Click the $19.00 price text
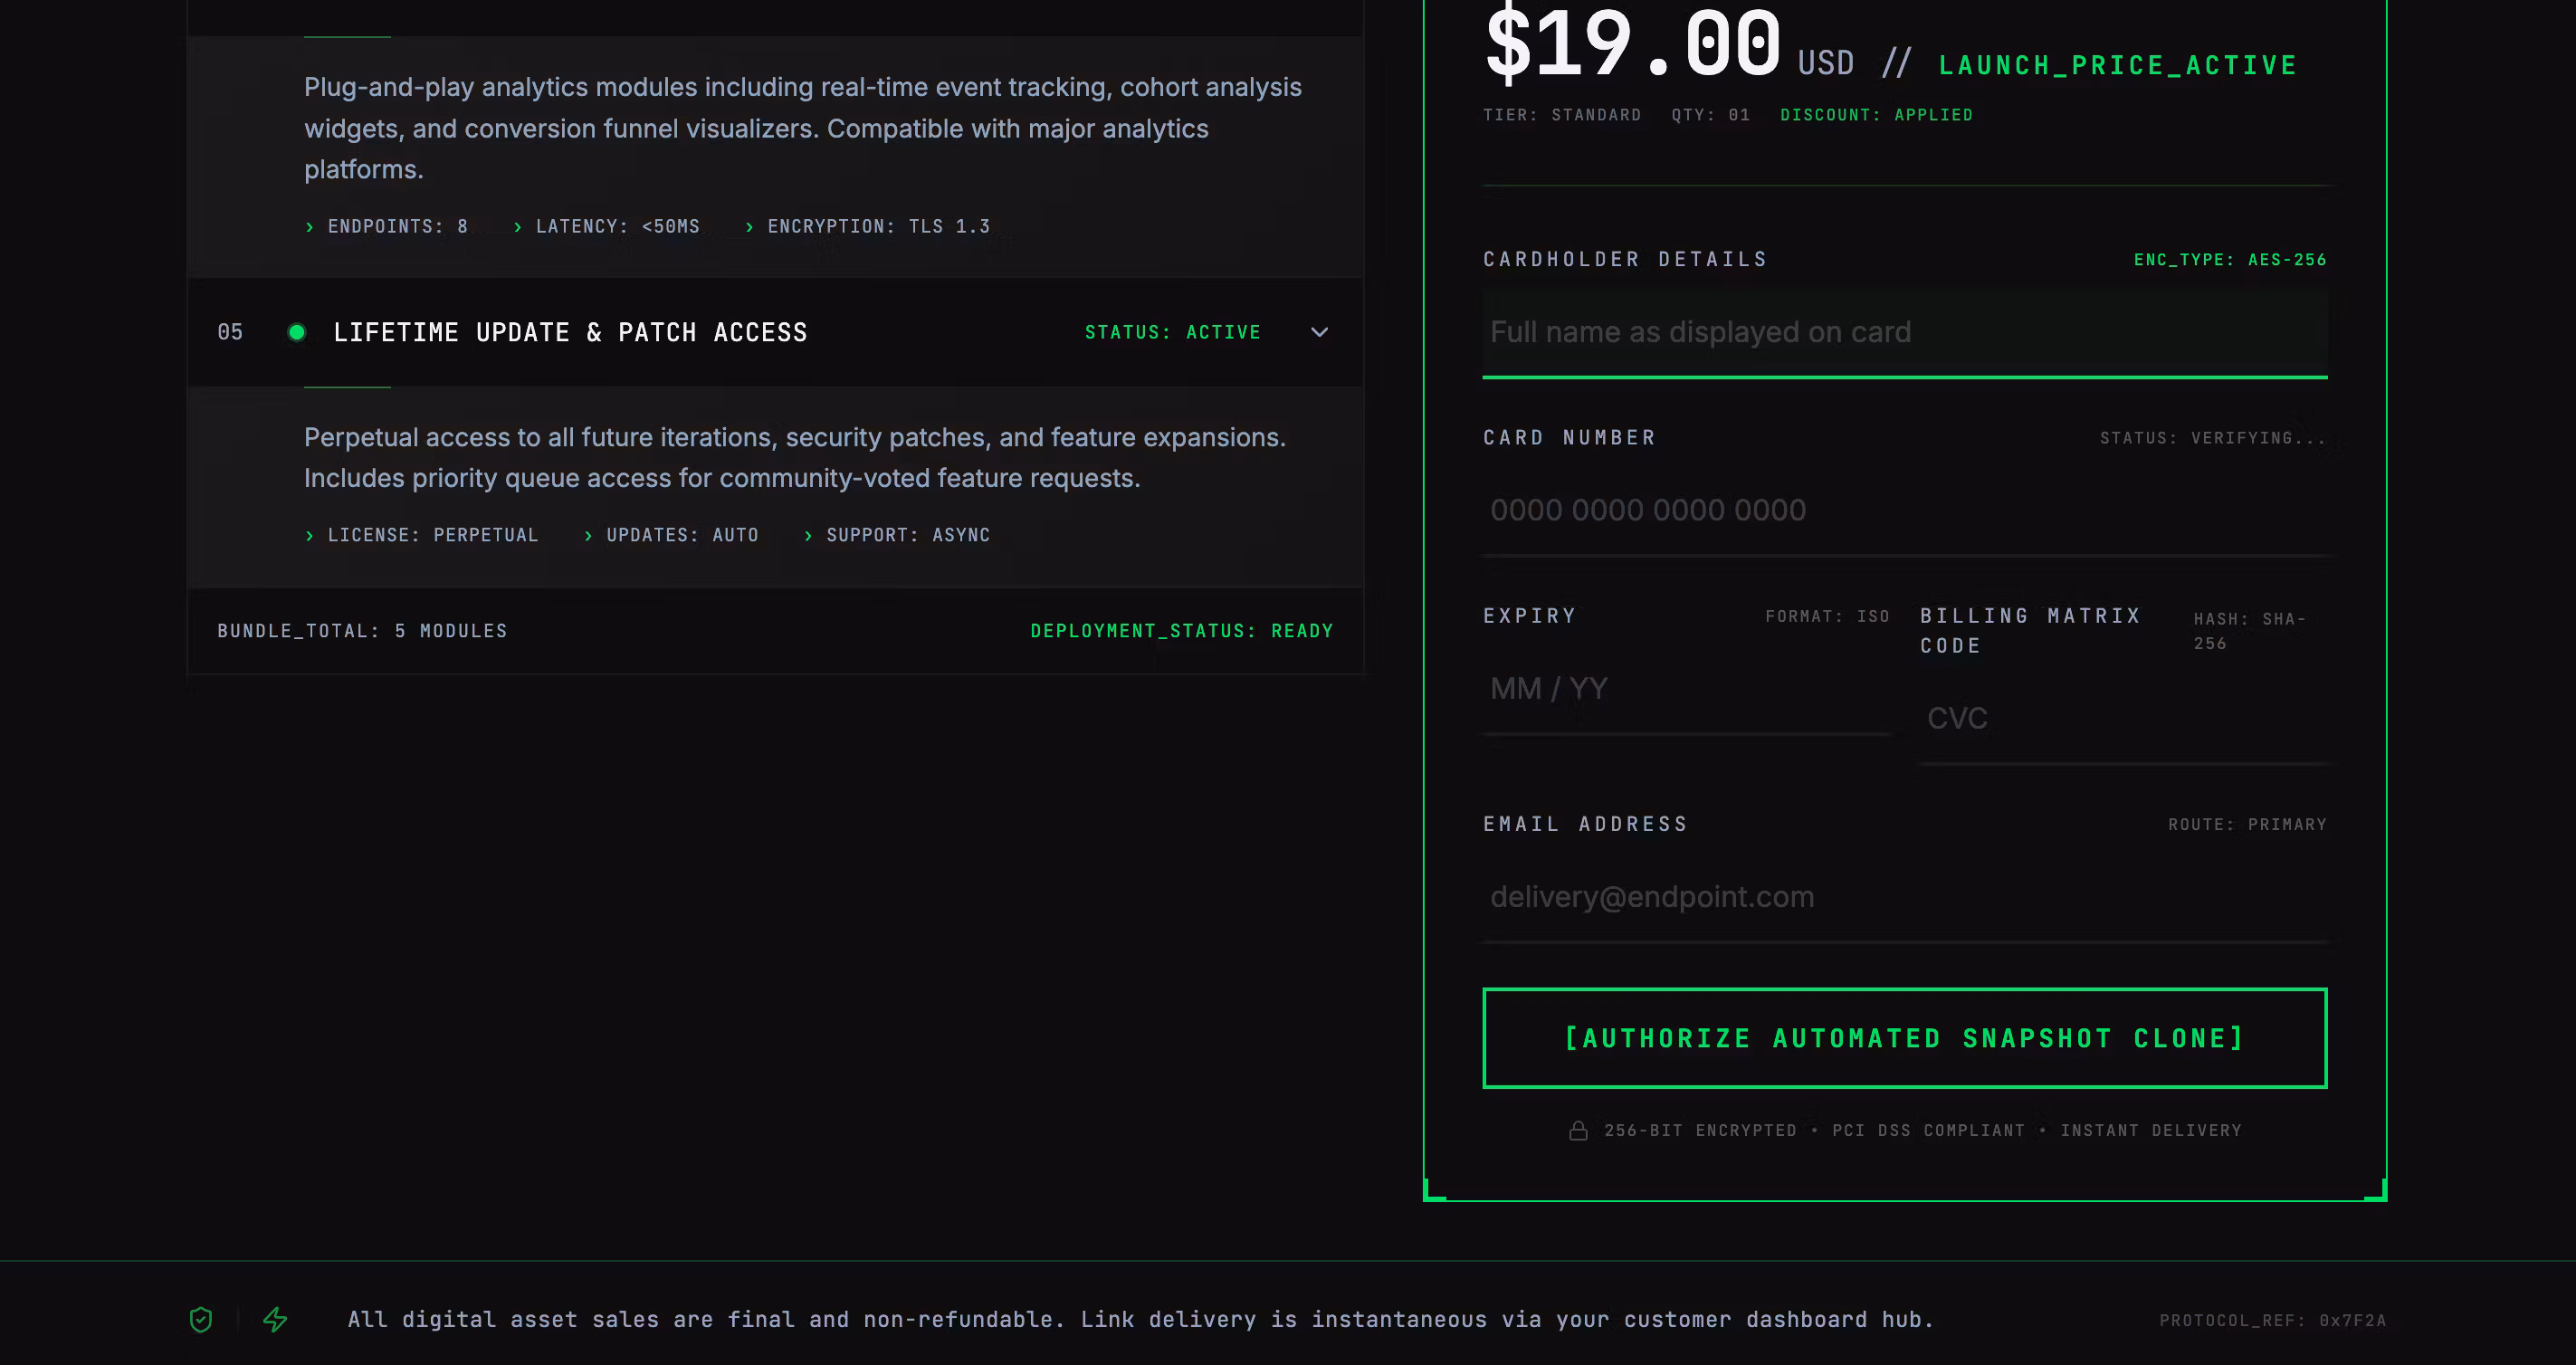The height and width of the screenshot is (1365, 2576). click(1632, 44)
